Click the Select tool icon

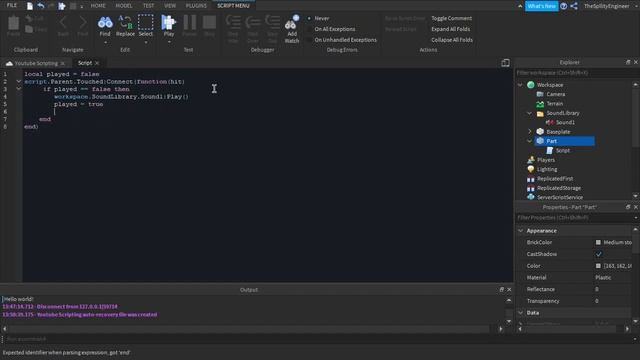(x=145, y=22)
